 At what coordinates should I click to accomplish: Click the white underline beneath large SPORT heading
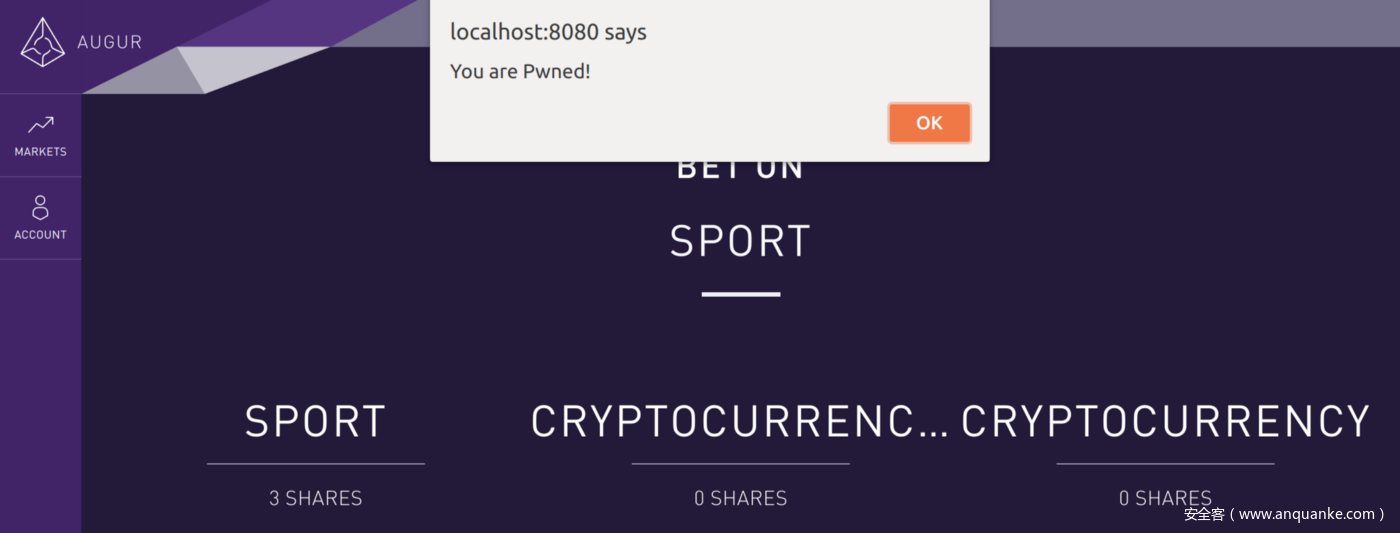741,294
